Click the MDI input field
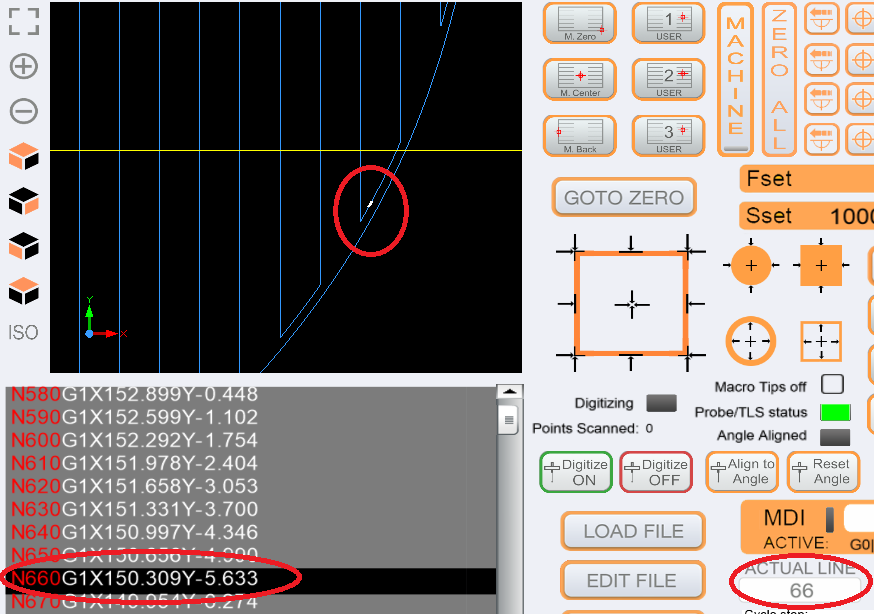The width and height of the screenshot is (874, 614). [x=858, y=519]
